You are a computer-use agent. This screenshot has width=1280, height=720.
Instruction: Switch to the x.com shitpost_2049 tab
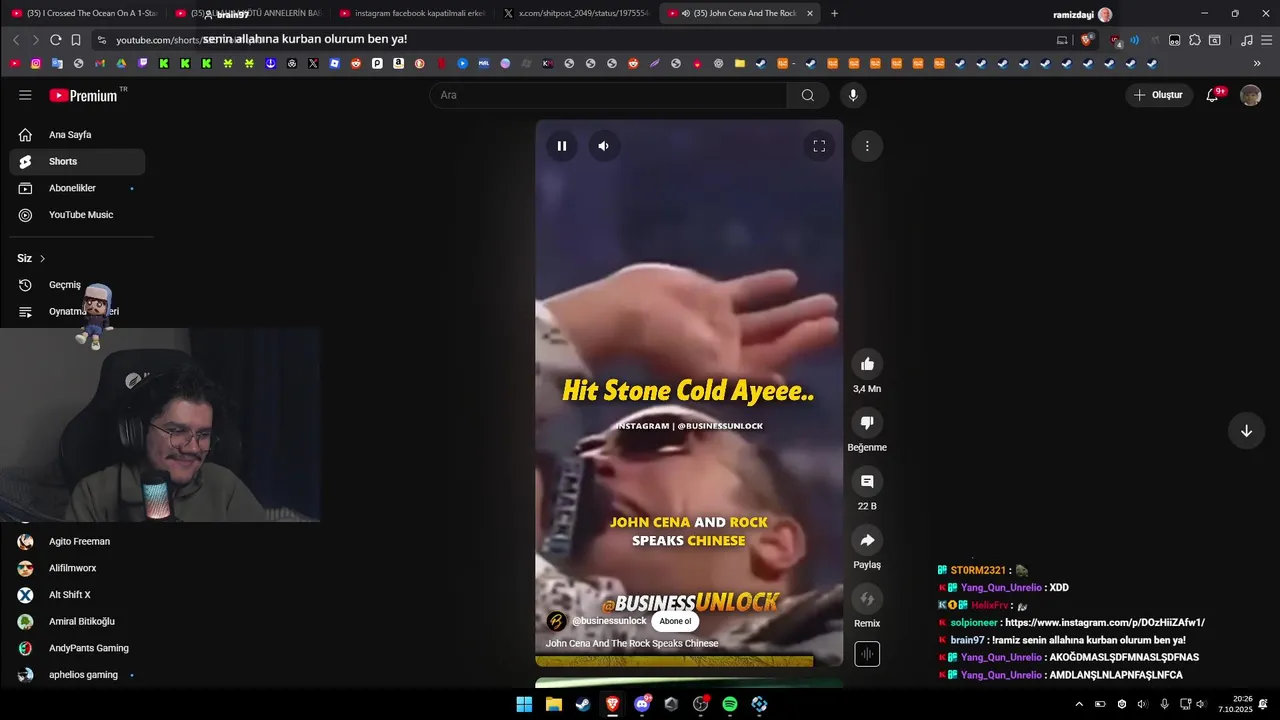[576, 13]
